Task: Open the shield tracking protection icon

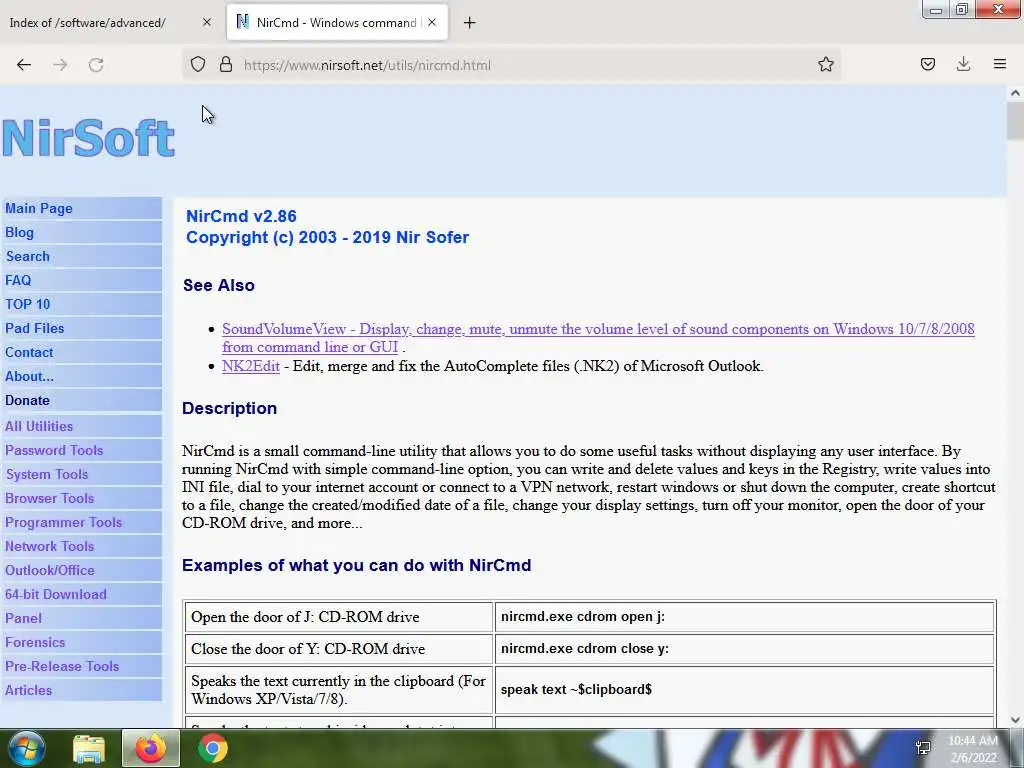Action: [x=198, y=64]
